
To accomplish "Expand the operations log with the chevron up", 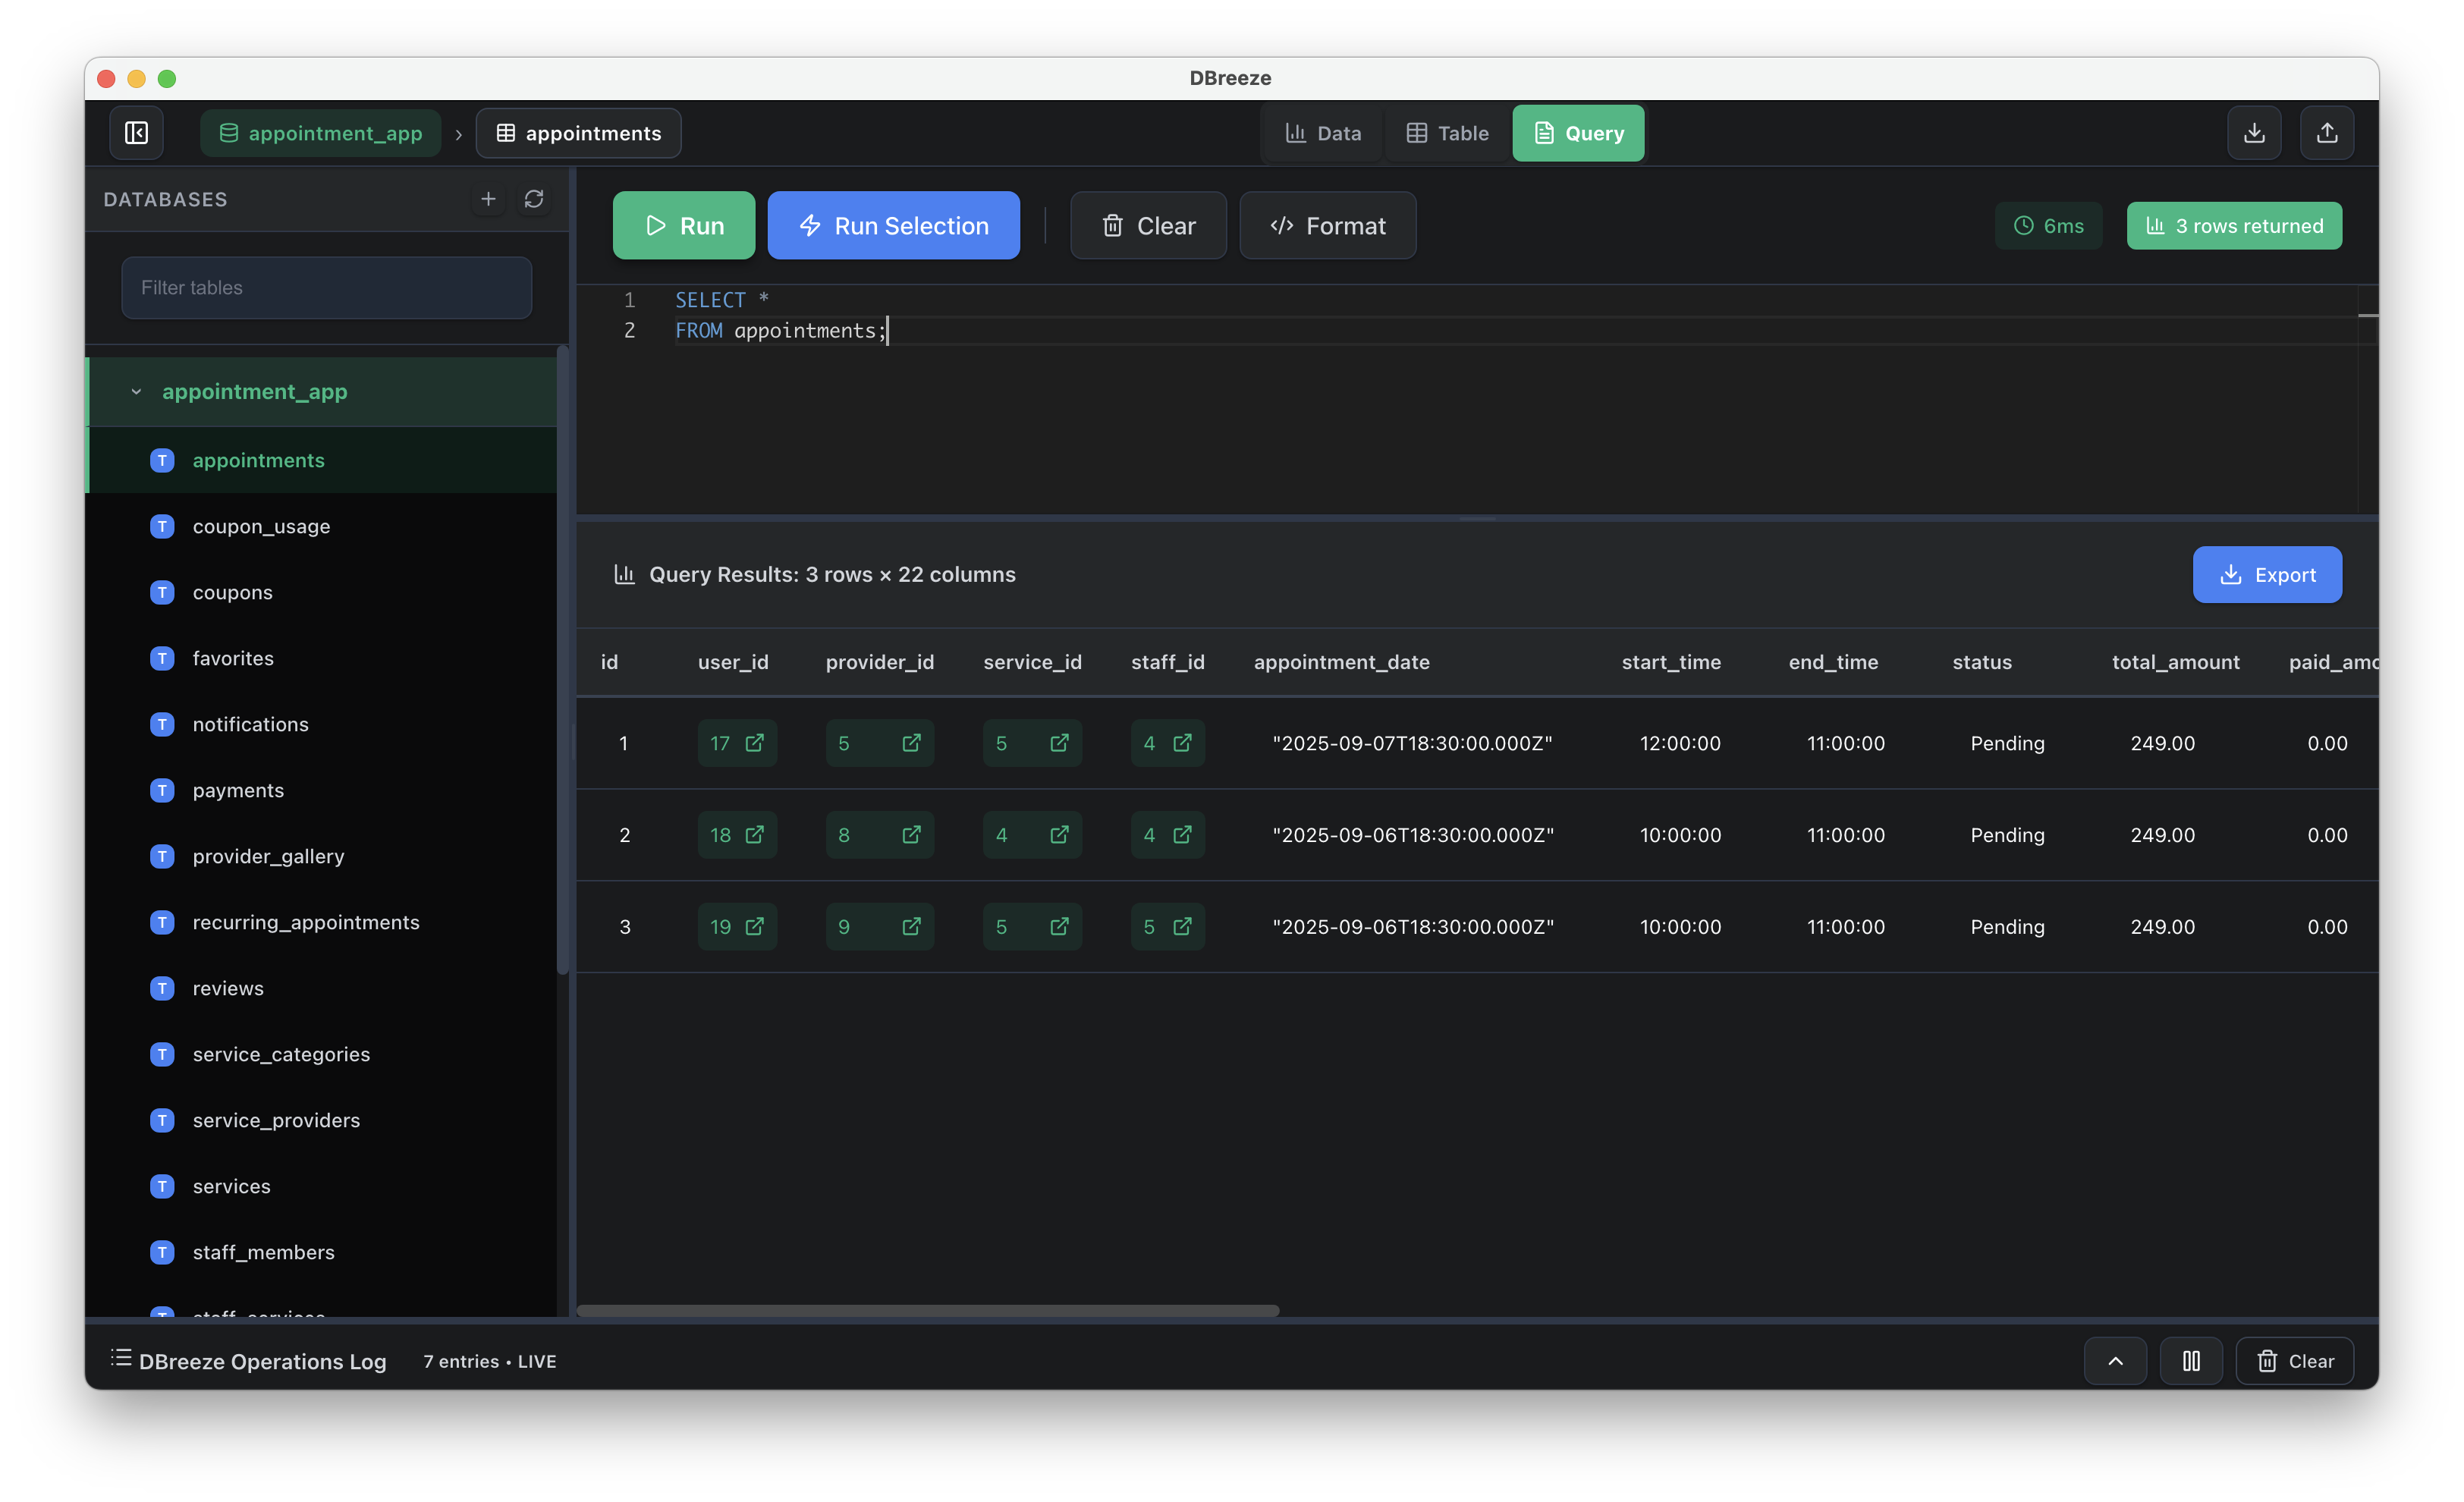I will click(x=2115, y=1361).
